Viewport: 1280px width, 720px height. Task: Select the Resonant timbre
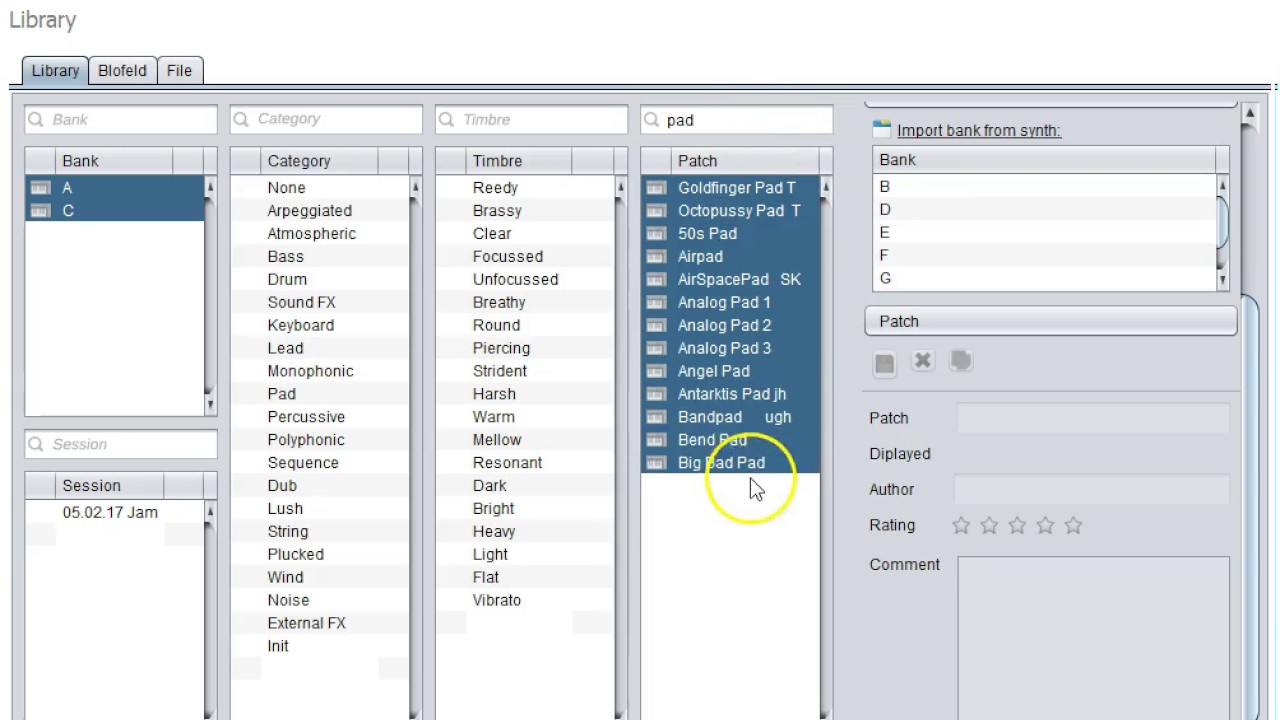(x=525, y=463)
